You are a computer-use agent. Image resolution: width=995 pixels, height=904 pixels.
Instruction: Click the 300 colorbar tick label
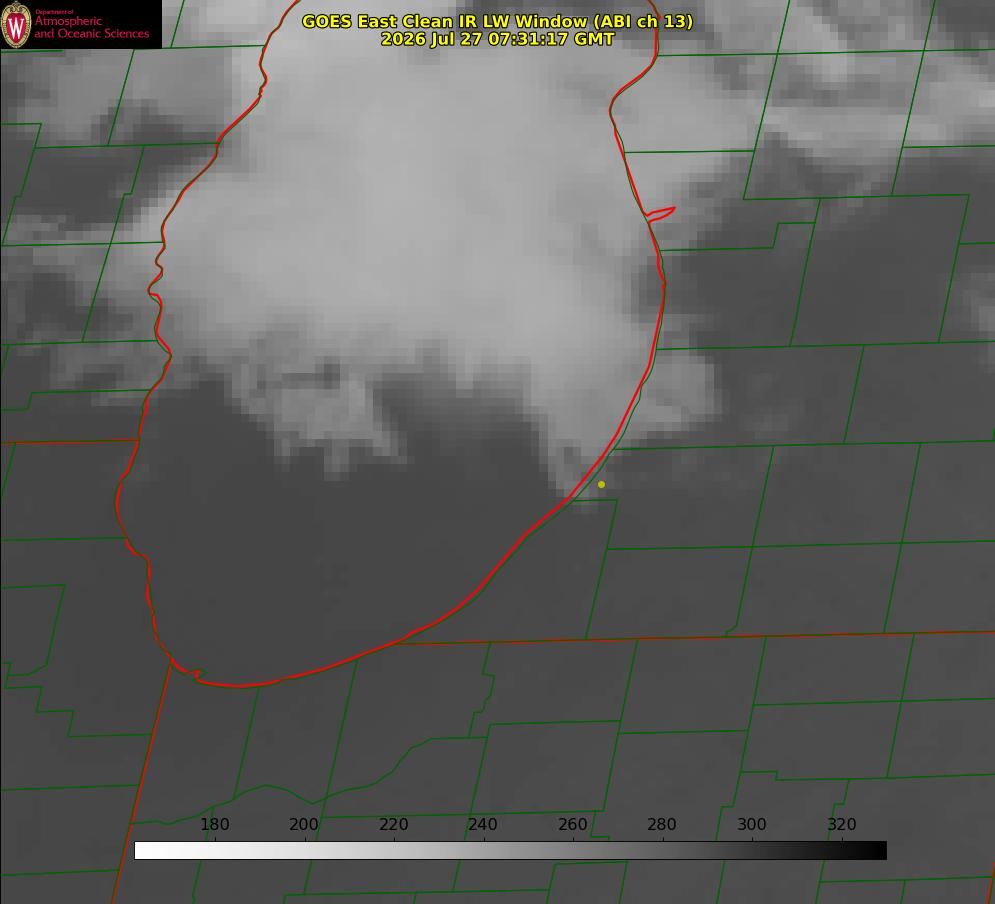[x=751, y=824]
